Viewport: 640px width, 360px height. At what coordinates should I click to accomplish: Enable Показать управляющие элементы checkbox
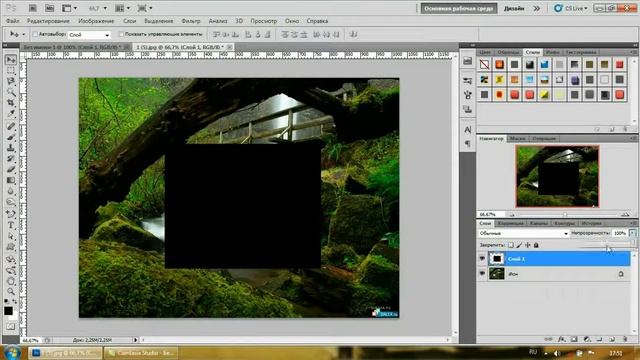coord(121,34)
